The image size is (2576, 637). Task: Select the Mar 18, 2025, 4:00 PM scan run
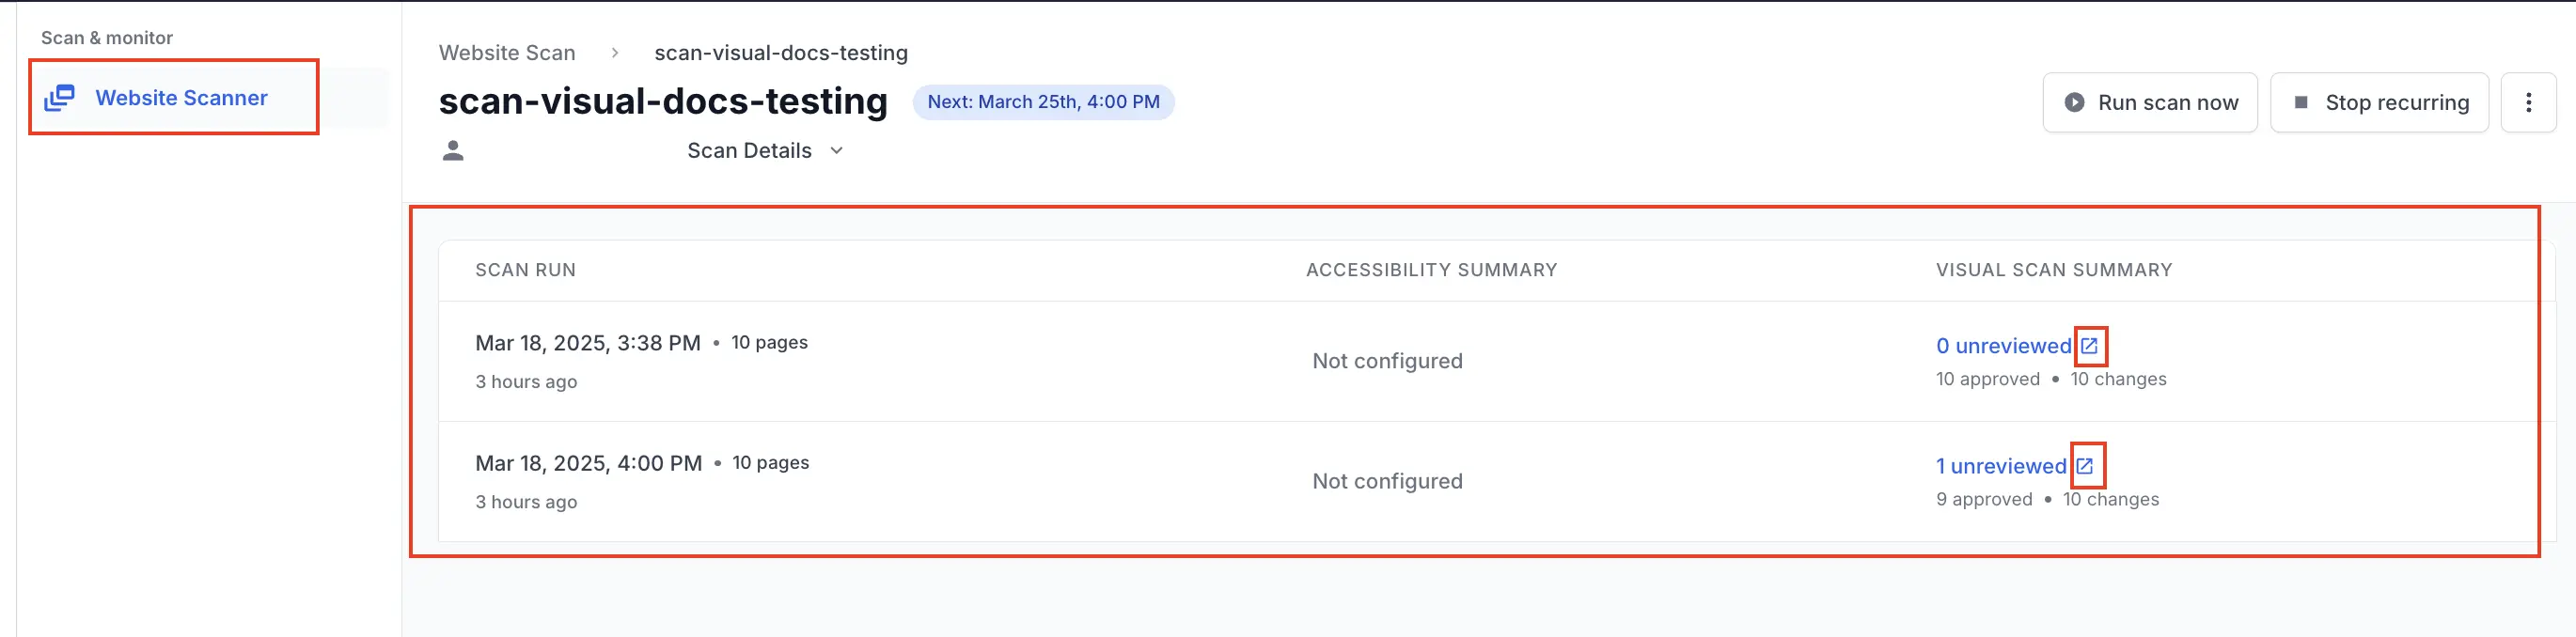click(589, 463)
